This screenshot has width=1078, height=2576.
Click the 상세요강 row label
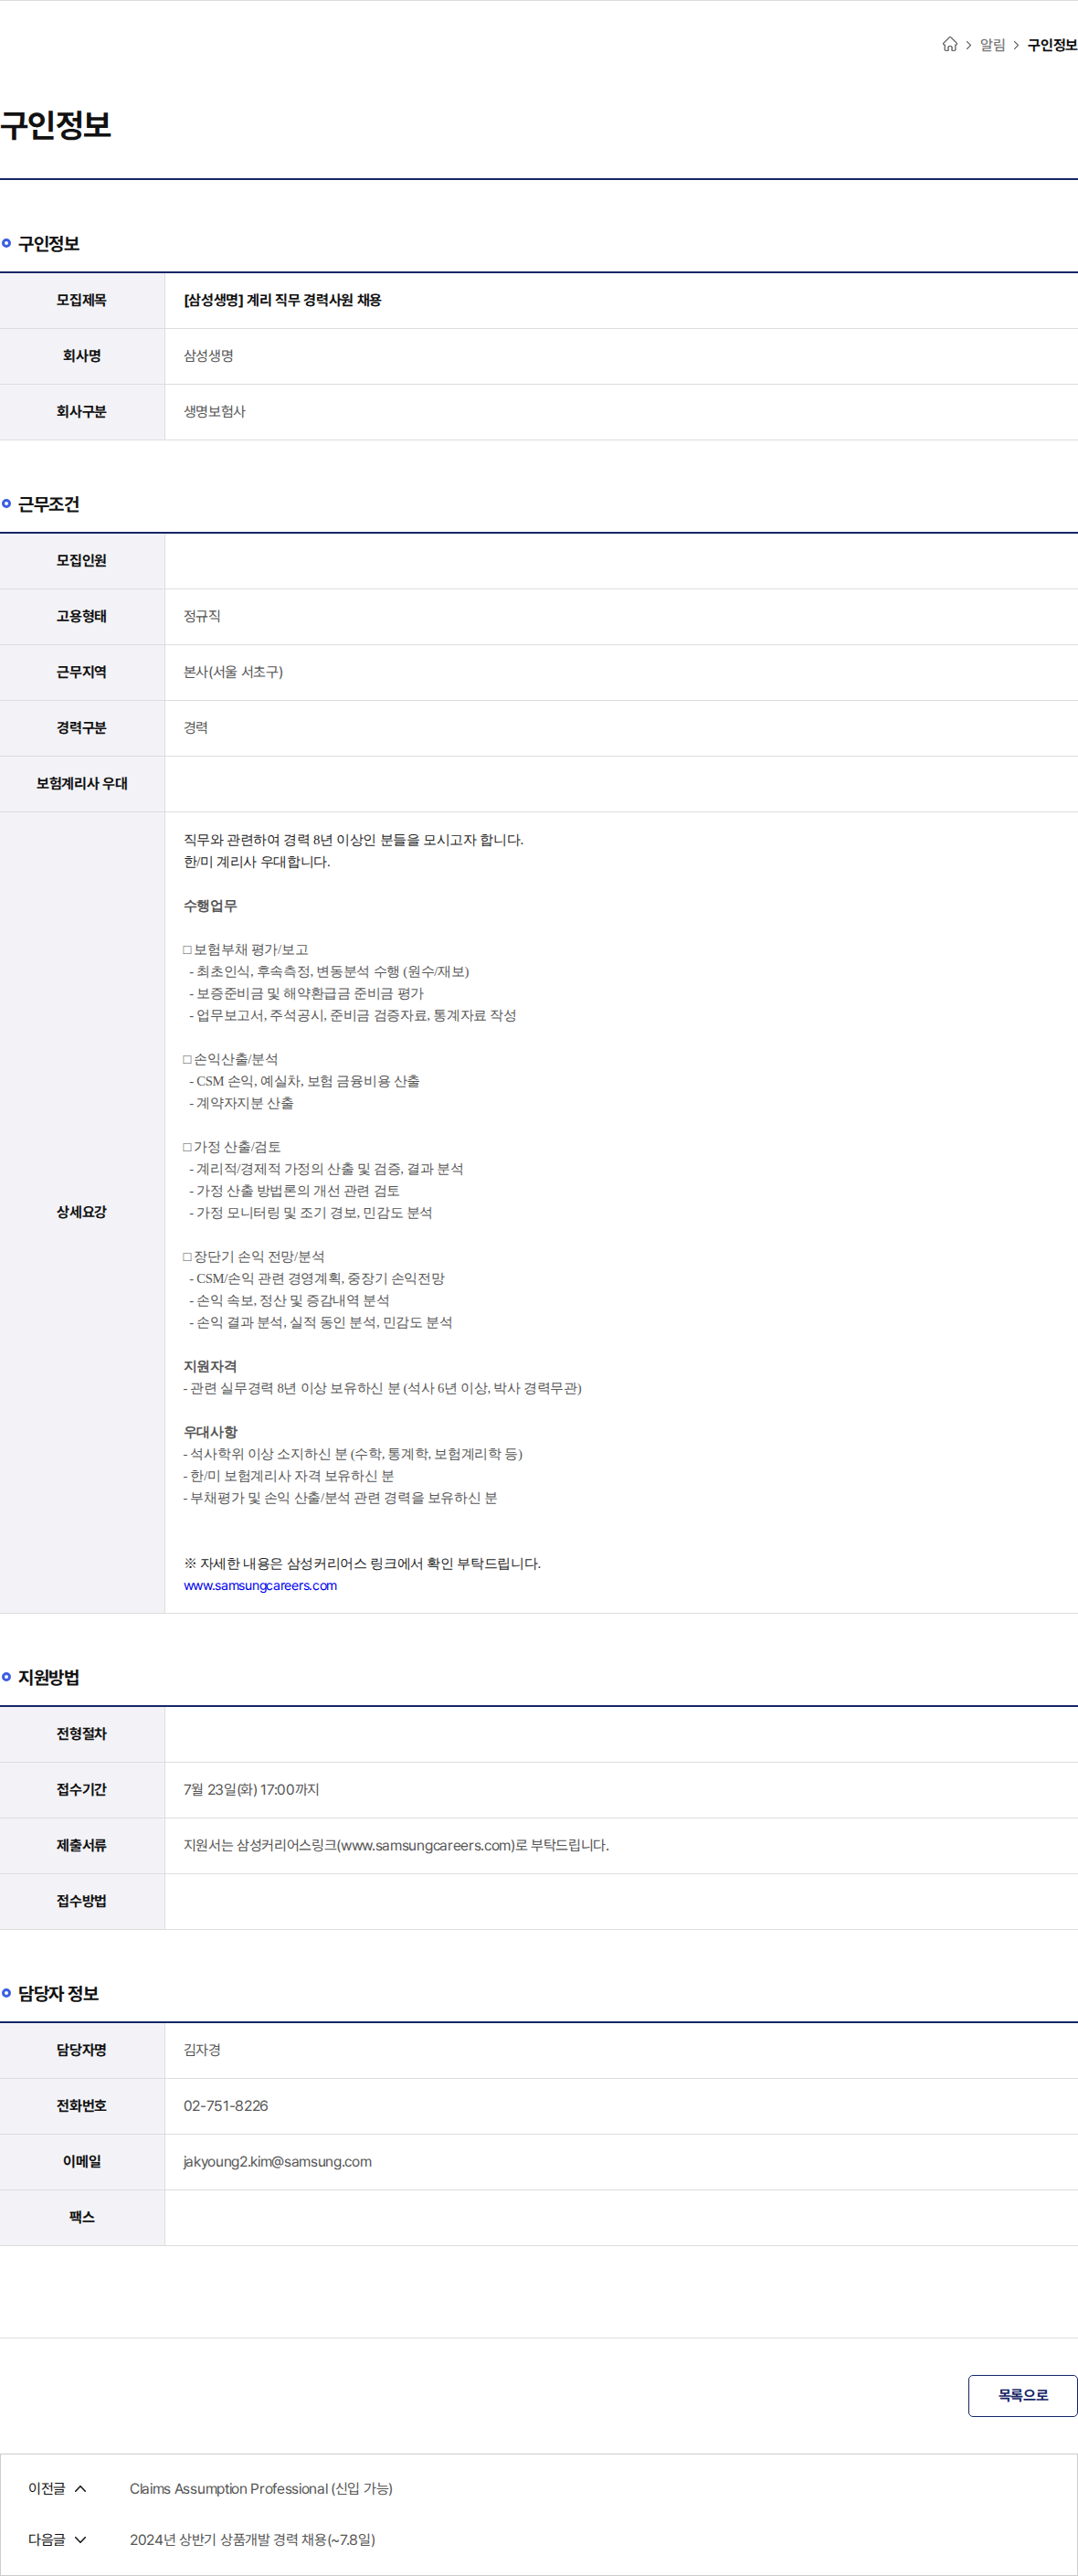[x=81, y=1212]
